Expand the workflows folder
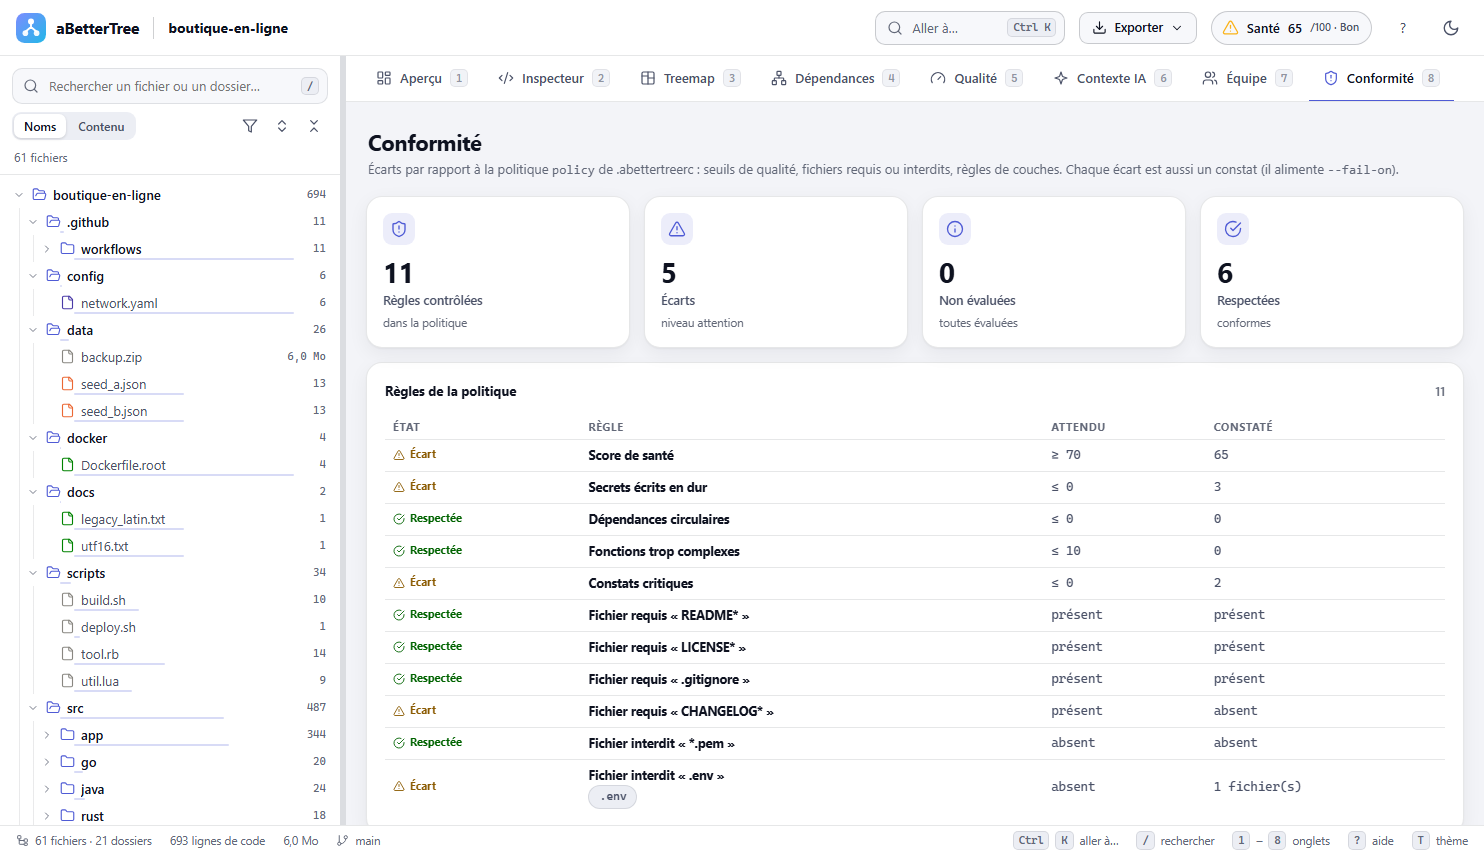 pyautogui.click(x=47, y=249)
